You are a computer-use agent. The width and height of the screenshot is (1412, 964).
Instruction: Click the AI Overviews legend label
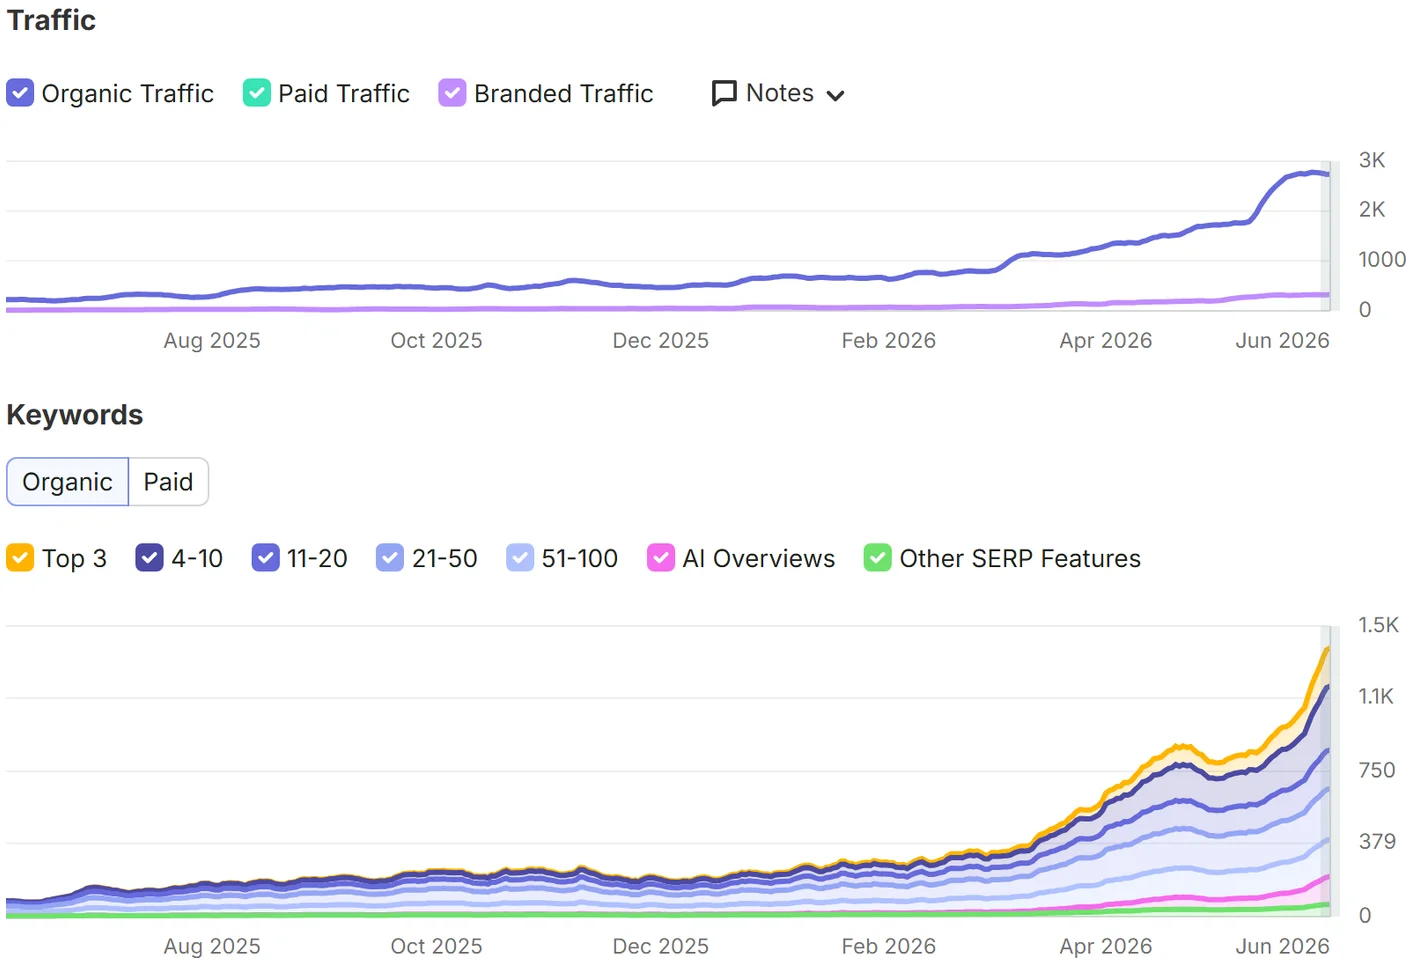coord(759,558)
